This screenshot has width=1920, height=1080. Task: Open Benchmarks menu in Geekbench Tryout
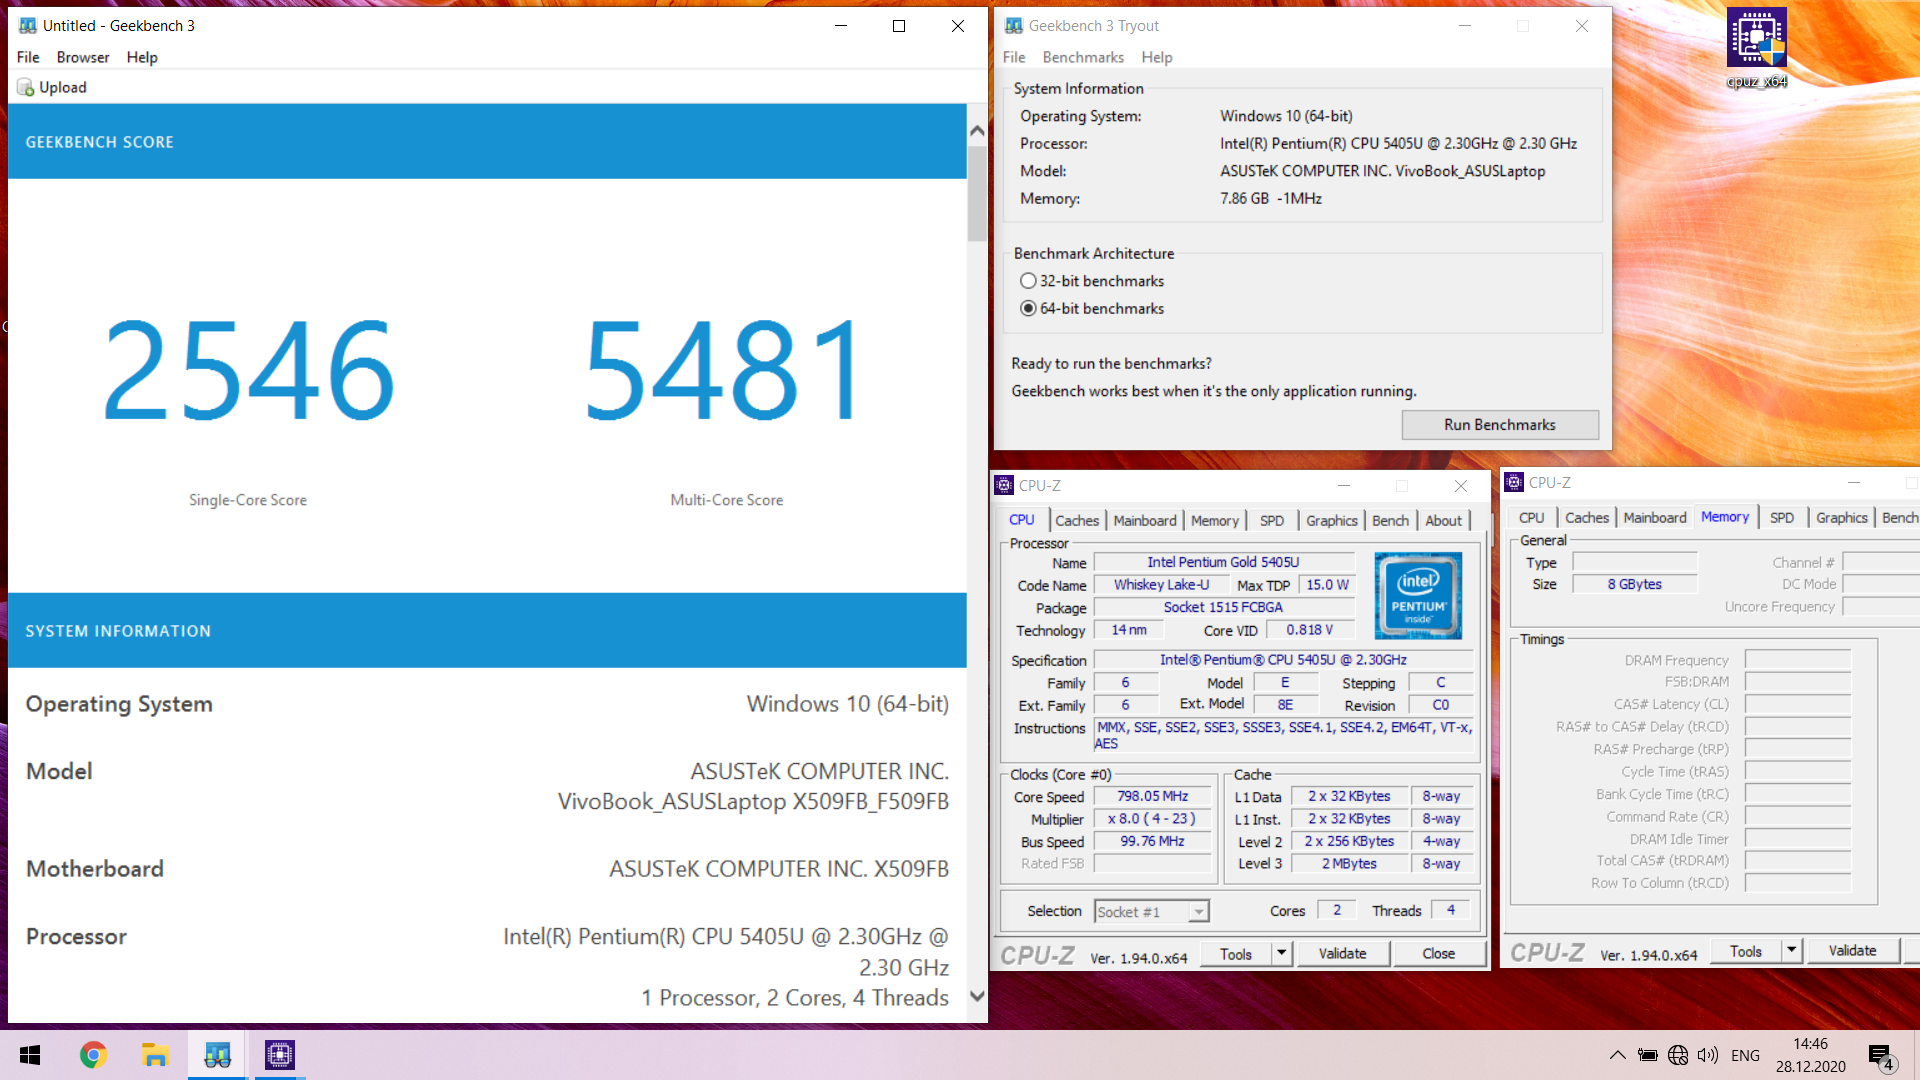pyautogui.click(x=1083, y=57)
